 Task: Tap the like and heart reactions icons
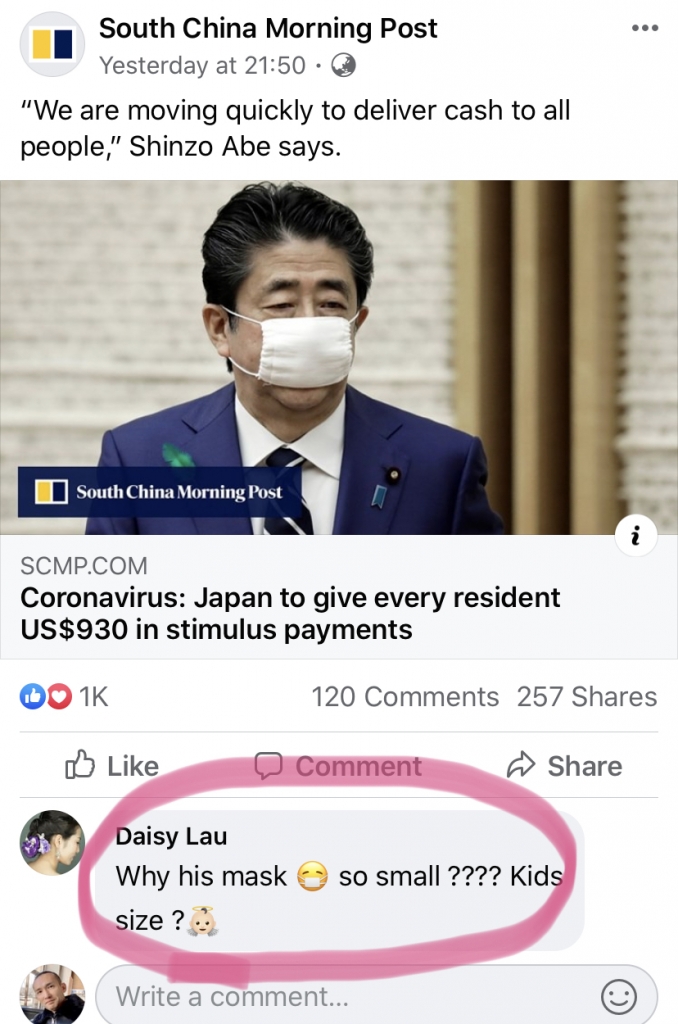(46, 697)
